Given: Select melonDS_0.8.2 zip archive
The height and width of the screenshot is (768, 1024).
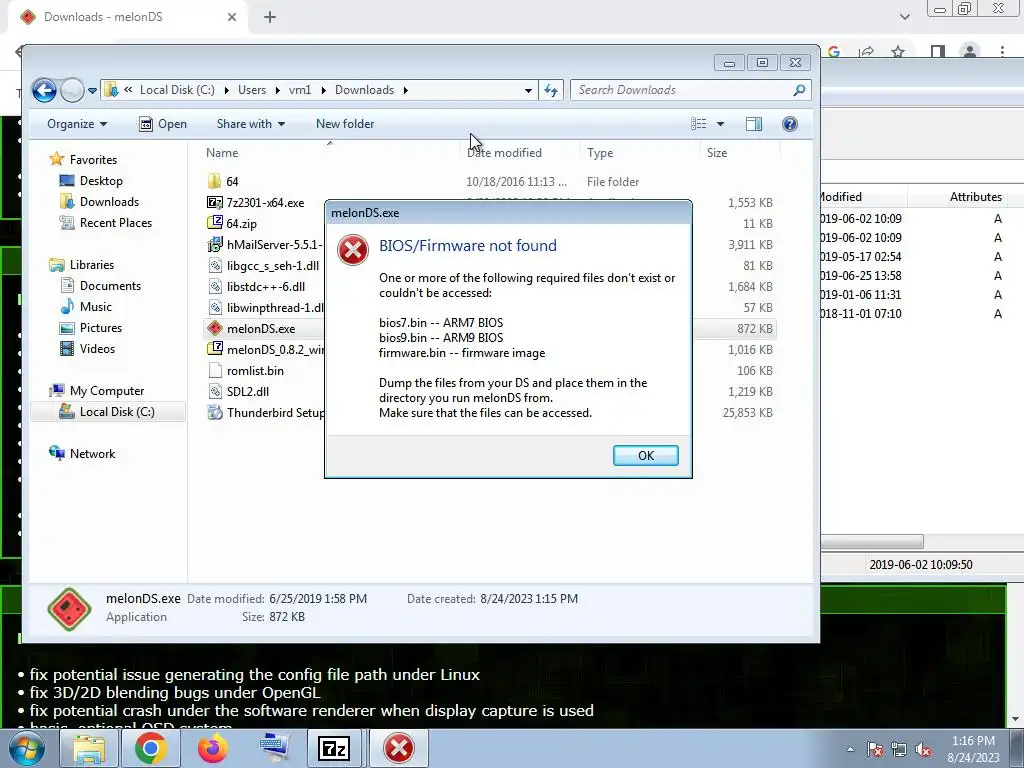Looking at the screenshot, I should click(x=275, y=349).
